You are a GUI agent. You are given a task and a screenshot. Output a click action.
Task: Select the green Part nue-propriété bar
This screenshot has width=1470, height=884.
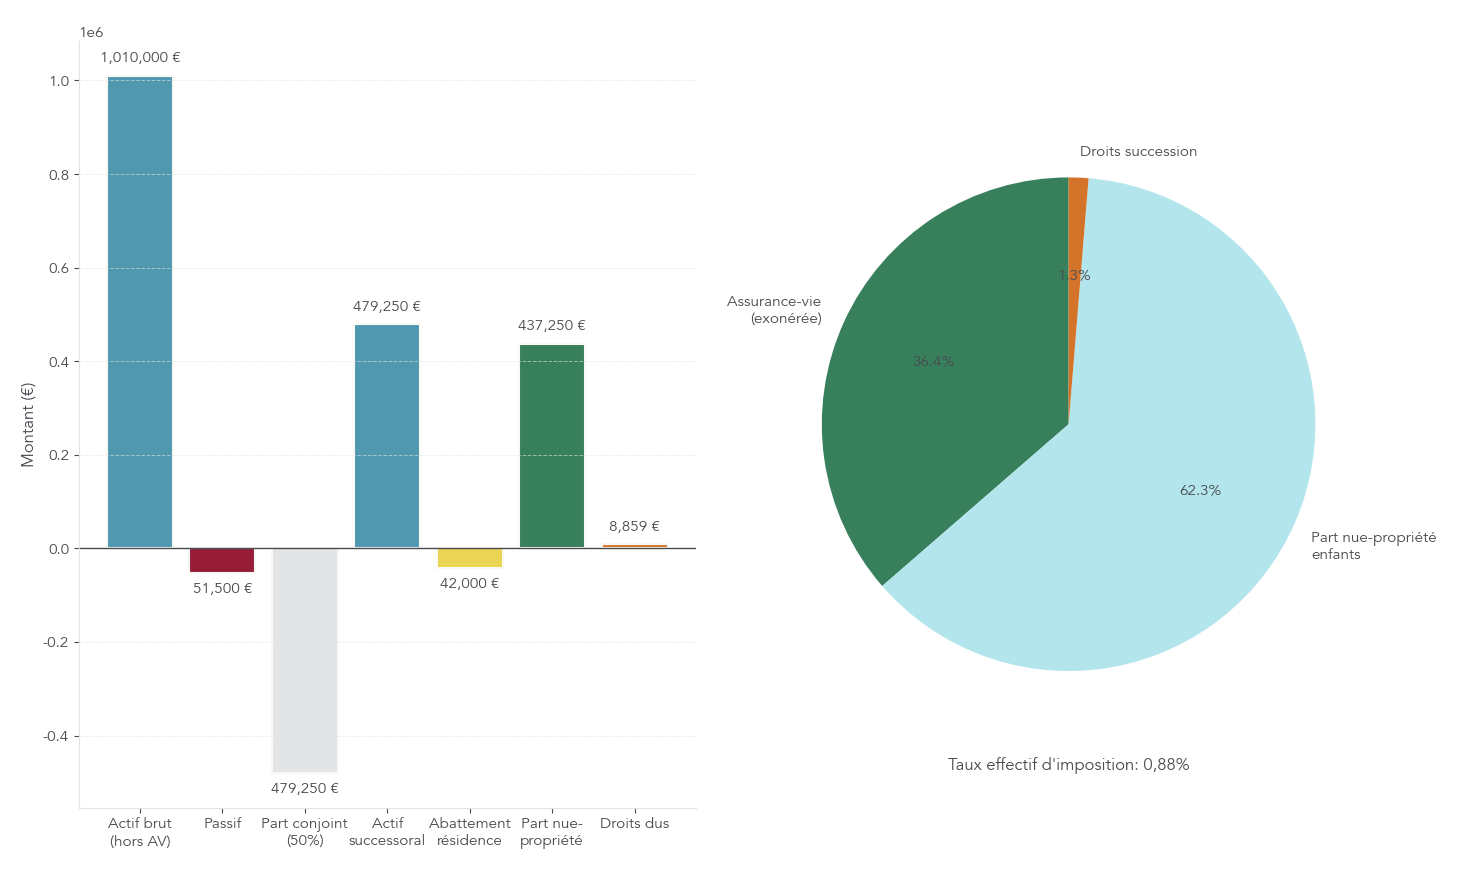pyautogui.click(x=552, y=446)
